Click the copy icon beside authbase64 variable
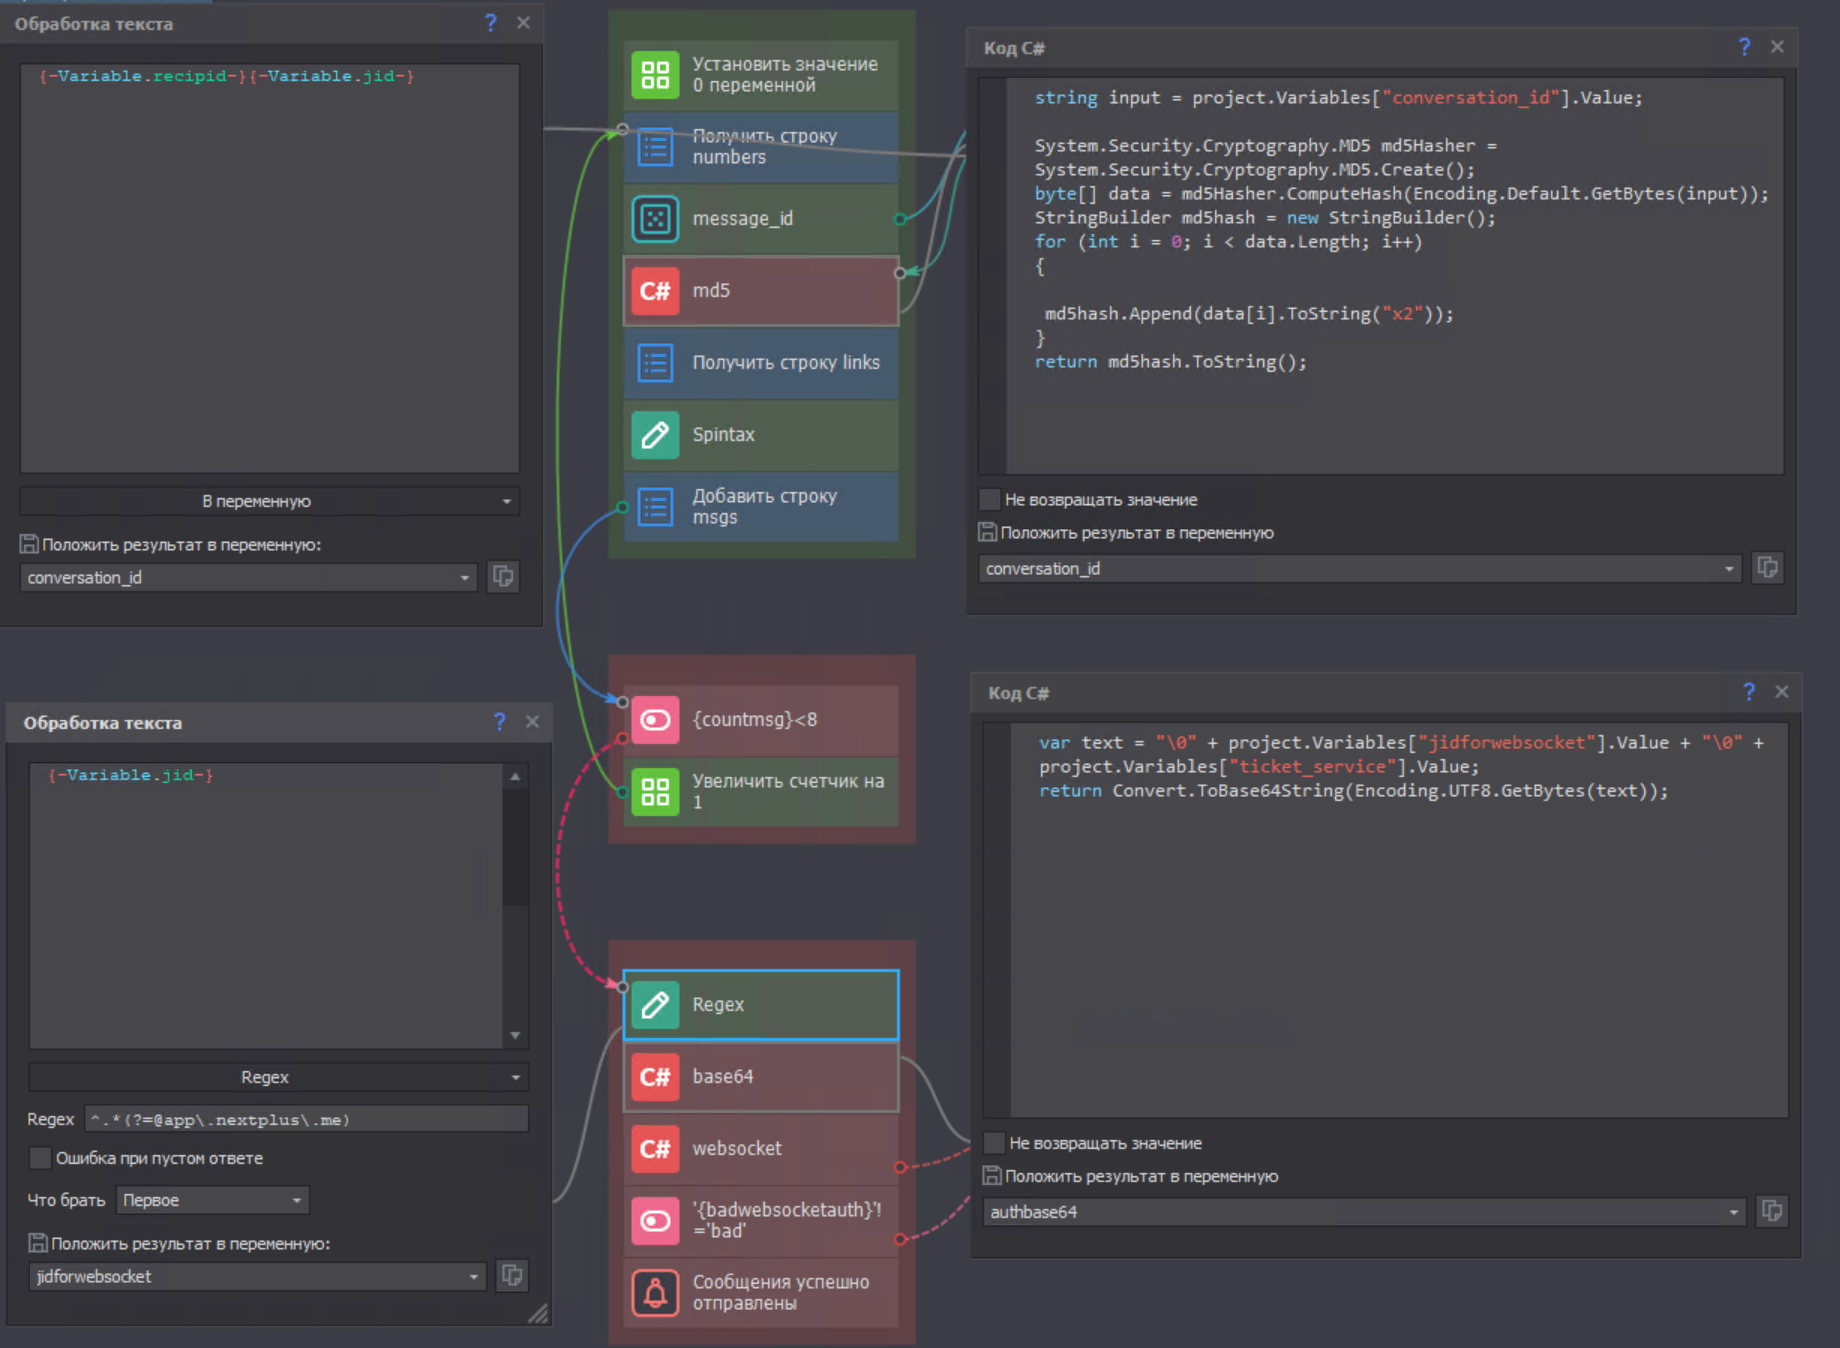Screen dimensions: 1840x1348 (1771, 1212)
